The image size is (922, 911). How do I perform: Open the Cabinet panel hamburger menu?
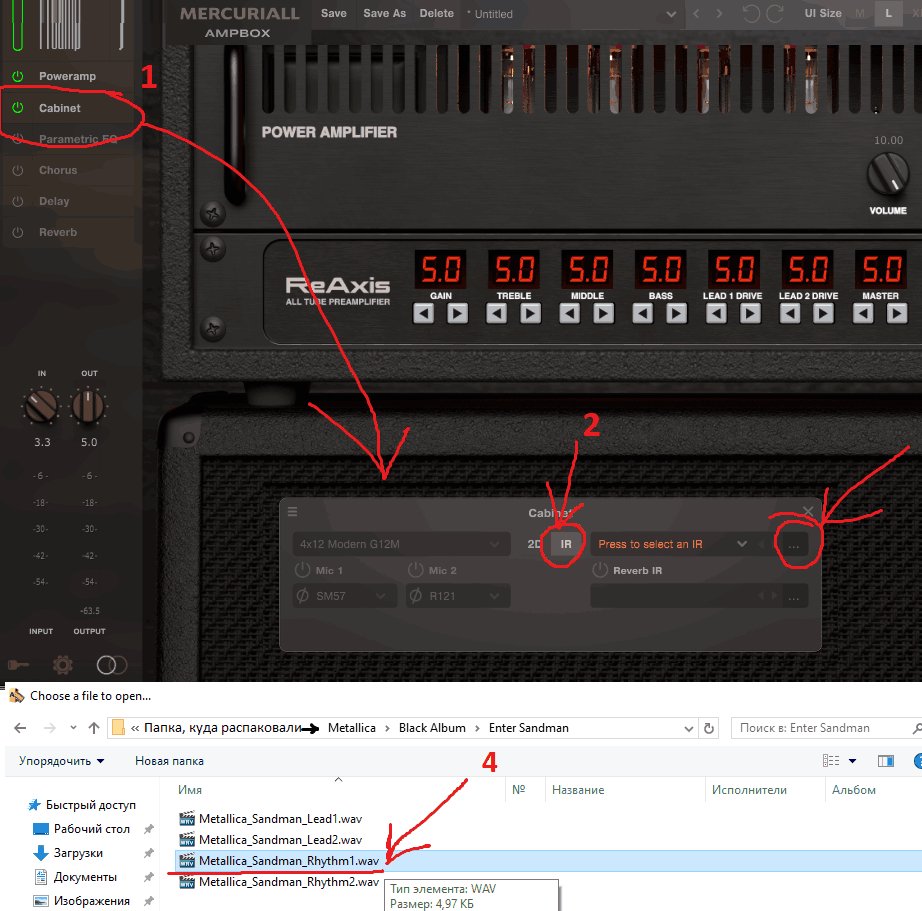[293, 512]
